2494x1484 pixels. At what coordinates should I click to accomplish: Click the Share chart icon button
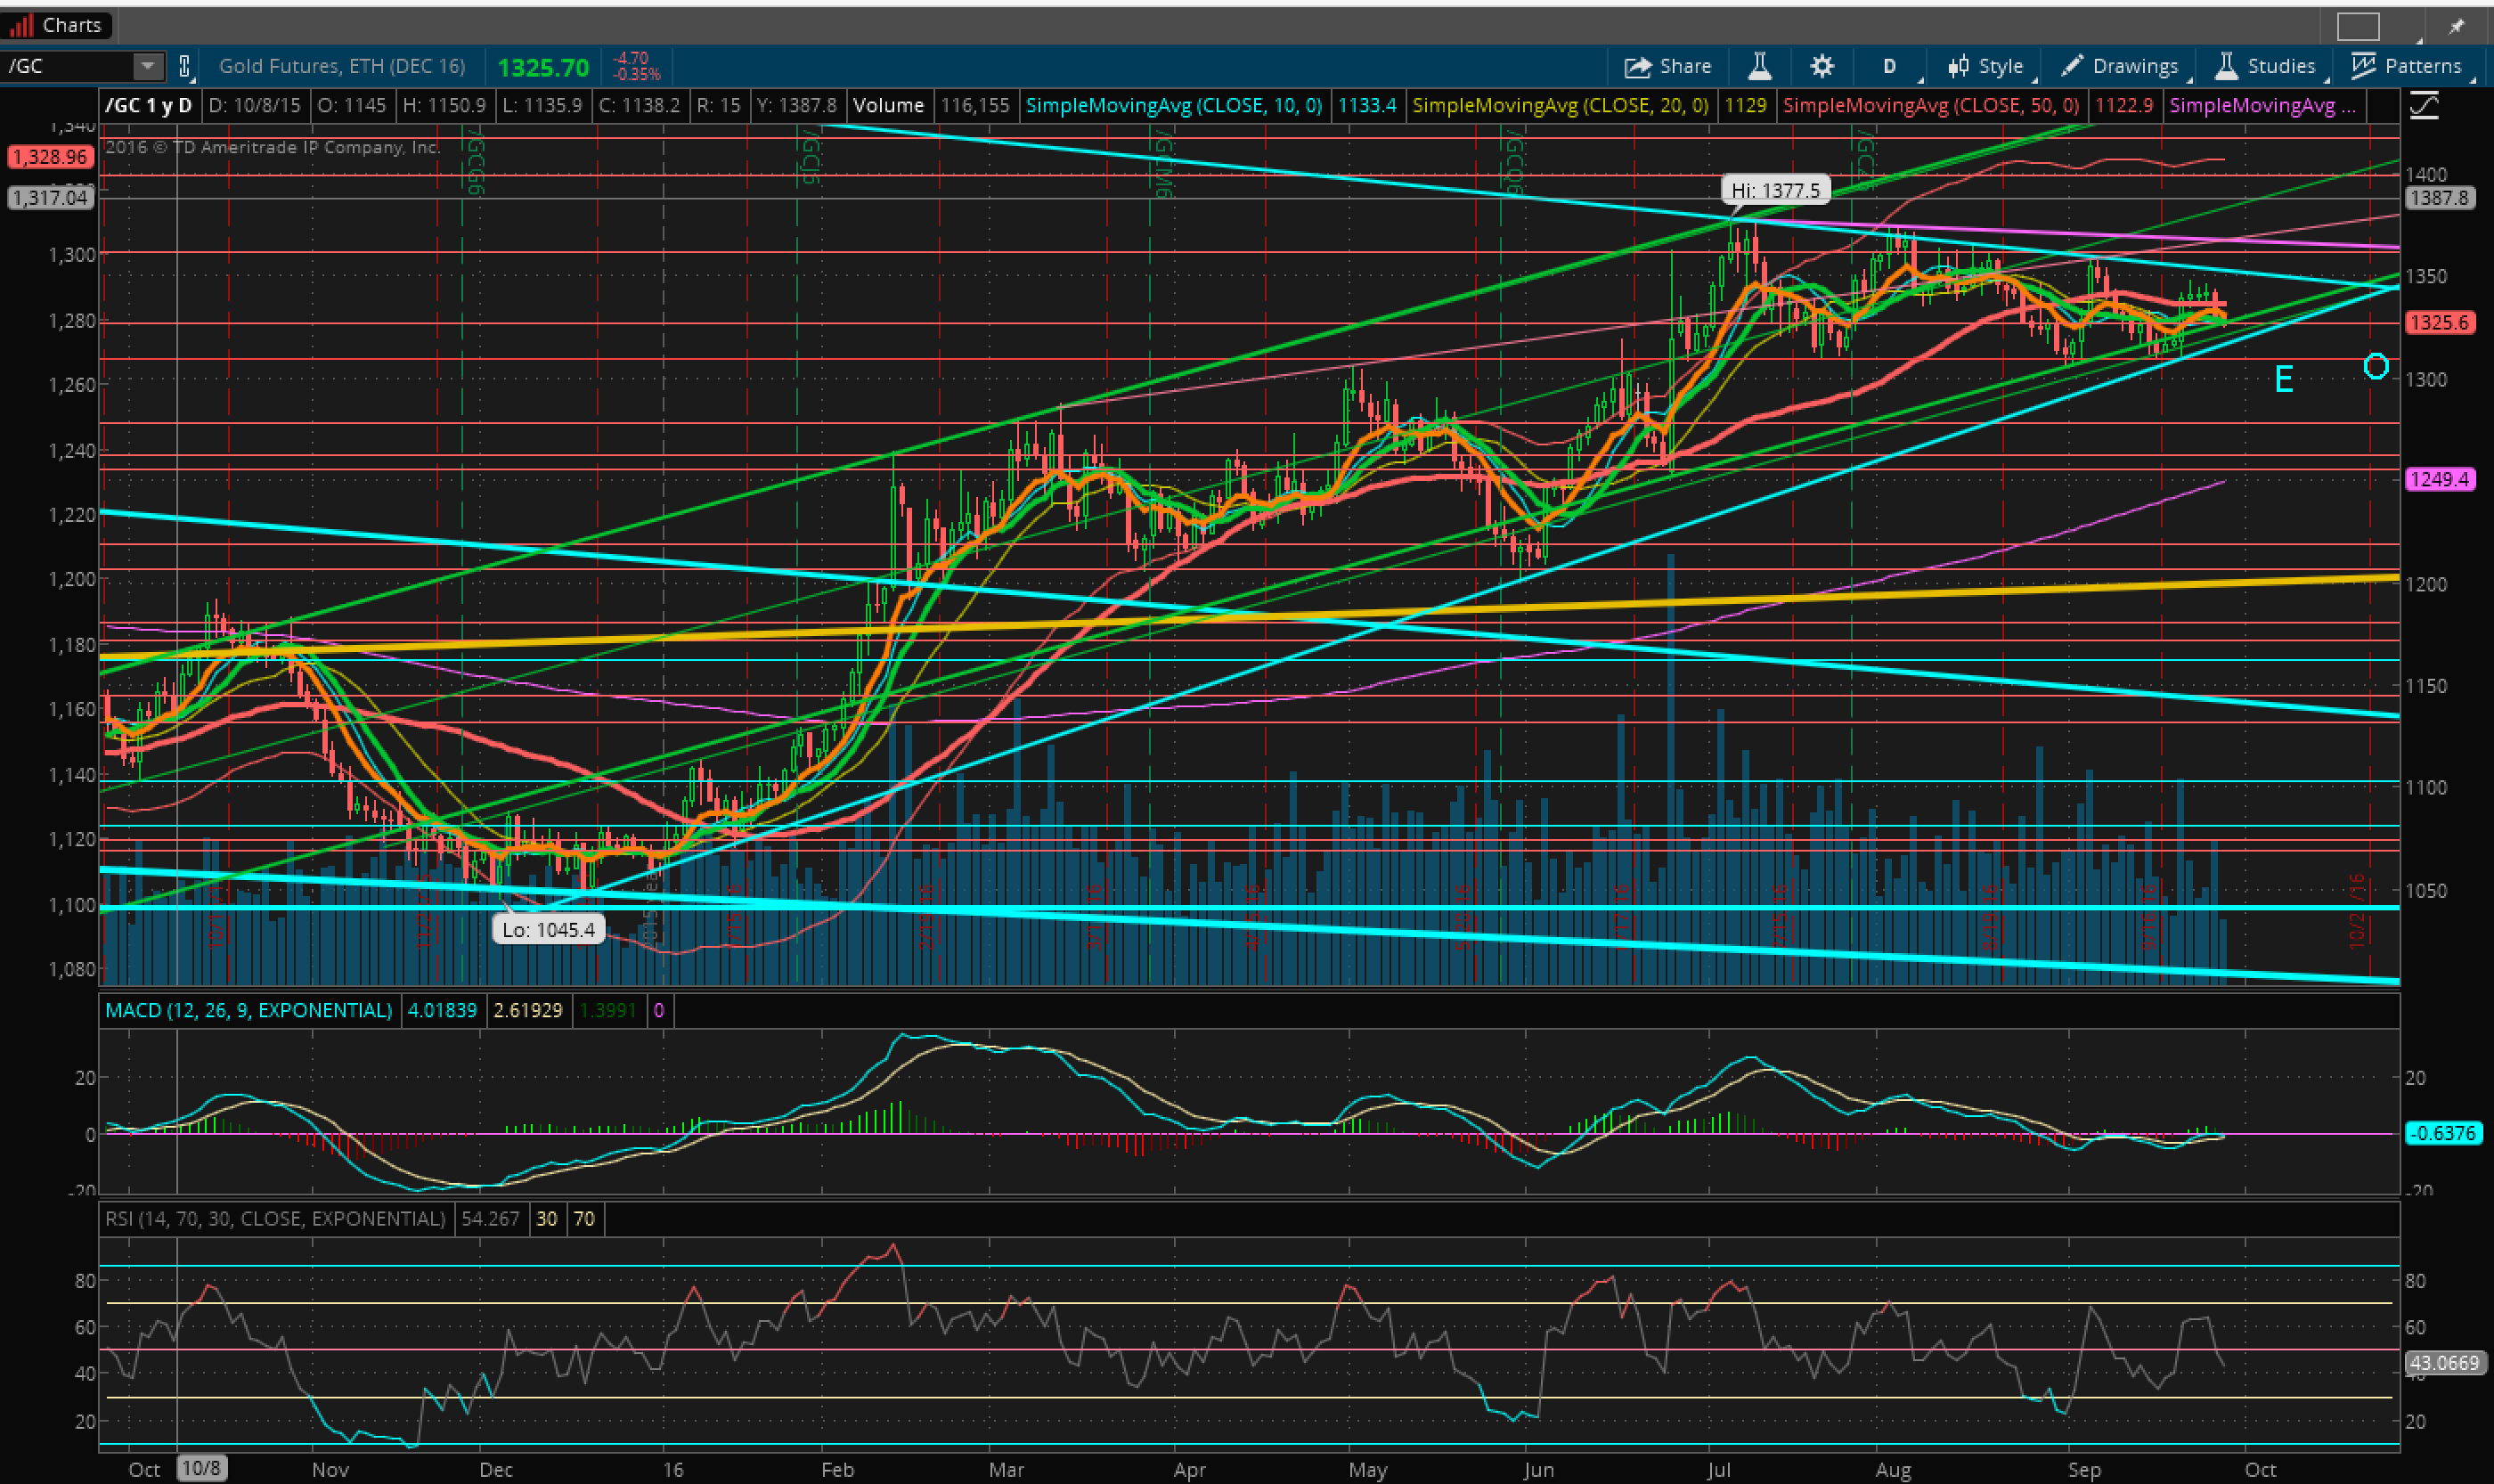[x=1667, y=67]
